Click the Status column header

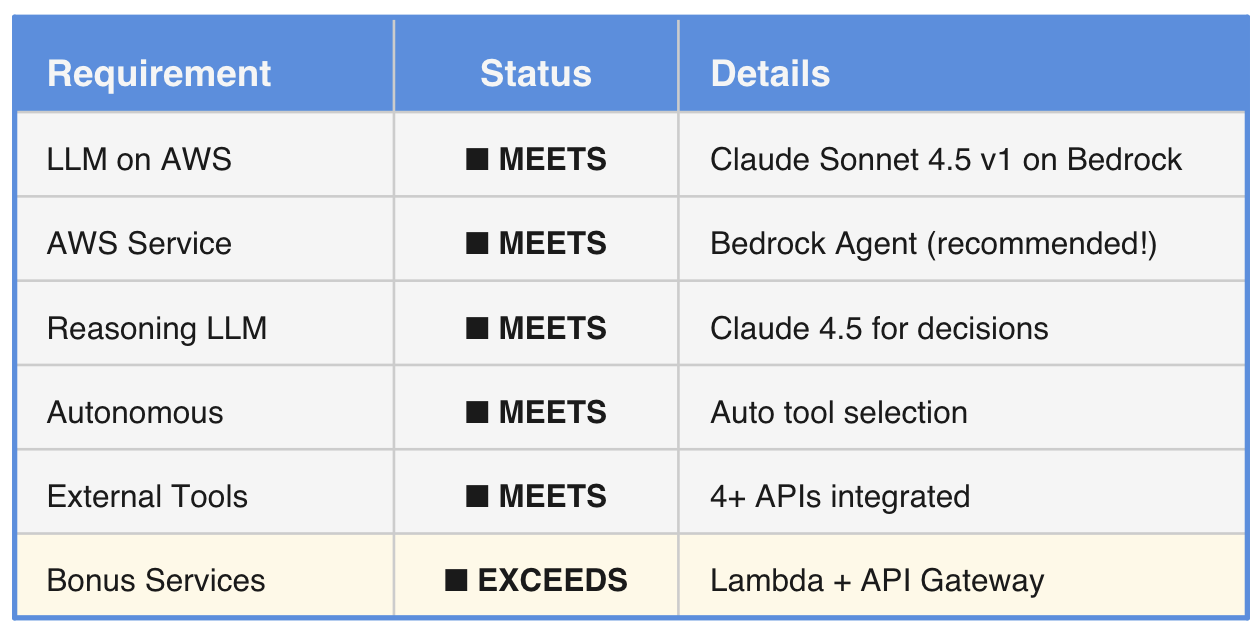pos(535,74)
